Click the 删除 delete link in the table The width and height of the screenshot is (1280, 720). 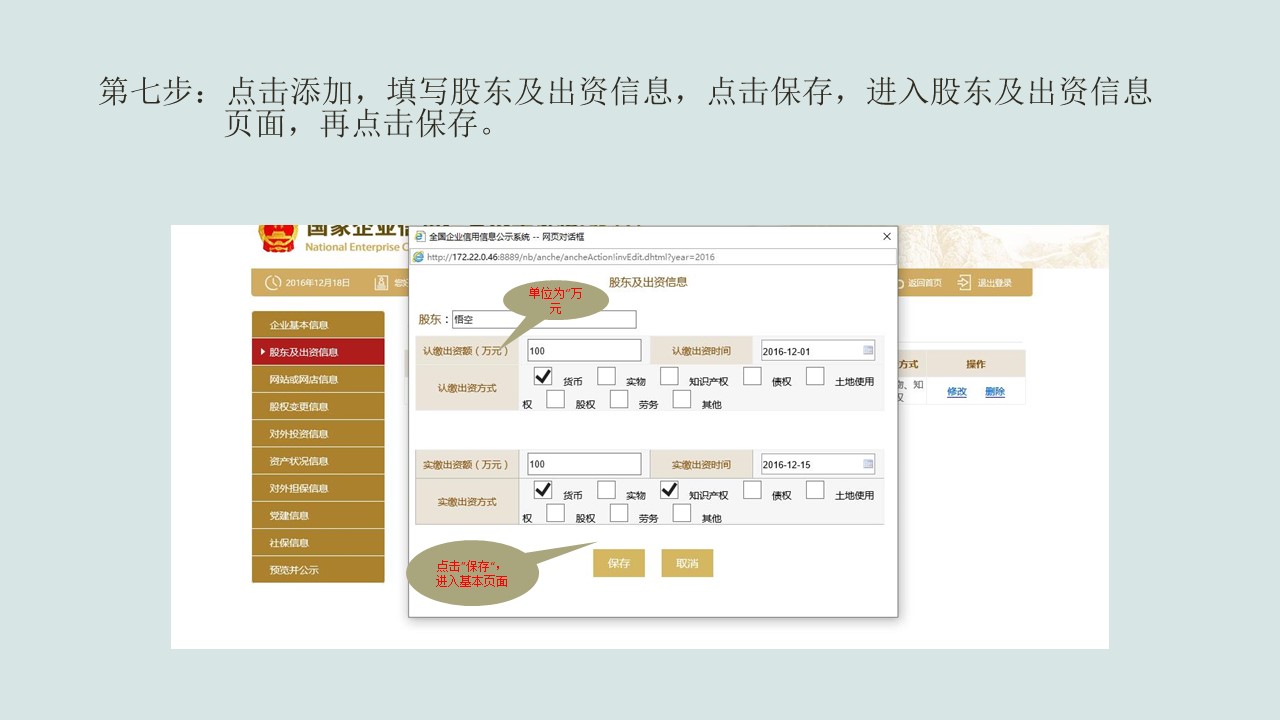tap(993, 392)
